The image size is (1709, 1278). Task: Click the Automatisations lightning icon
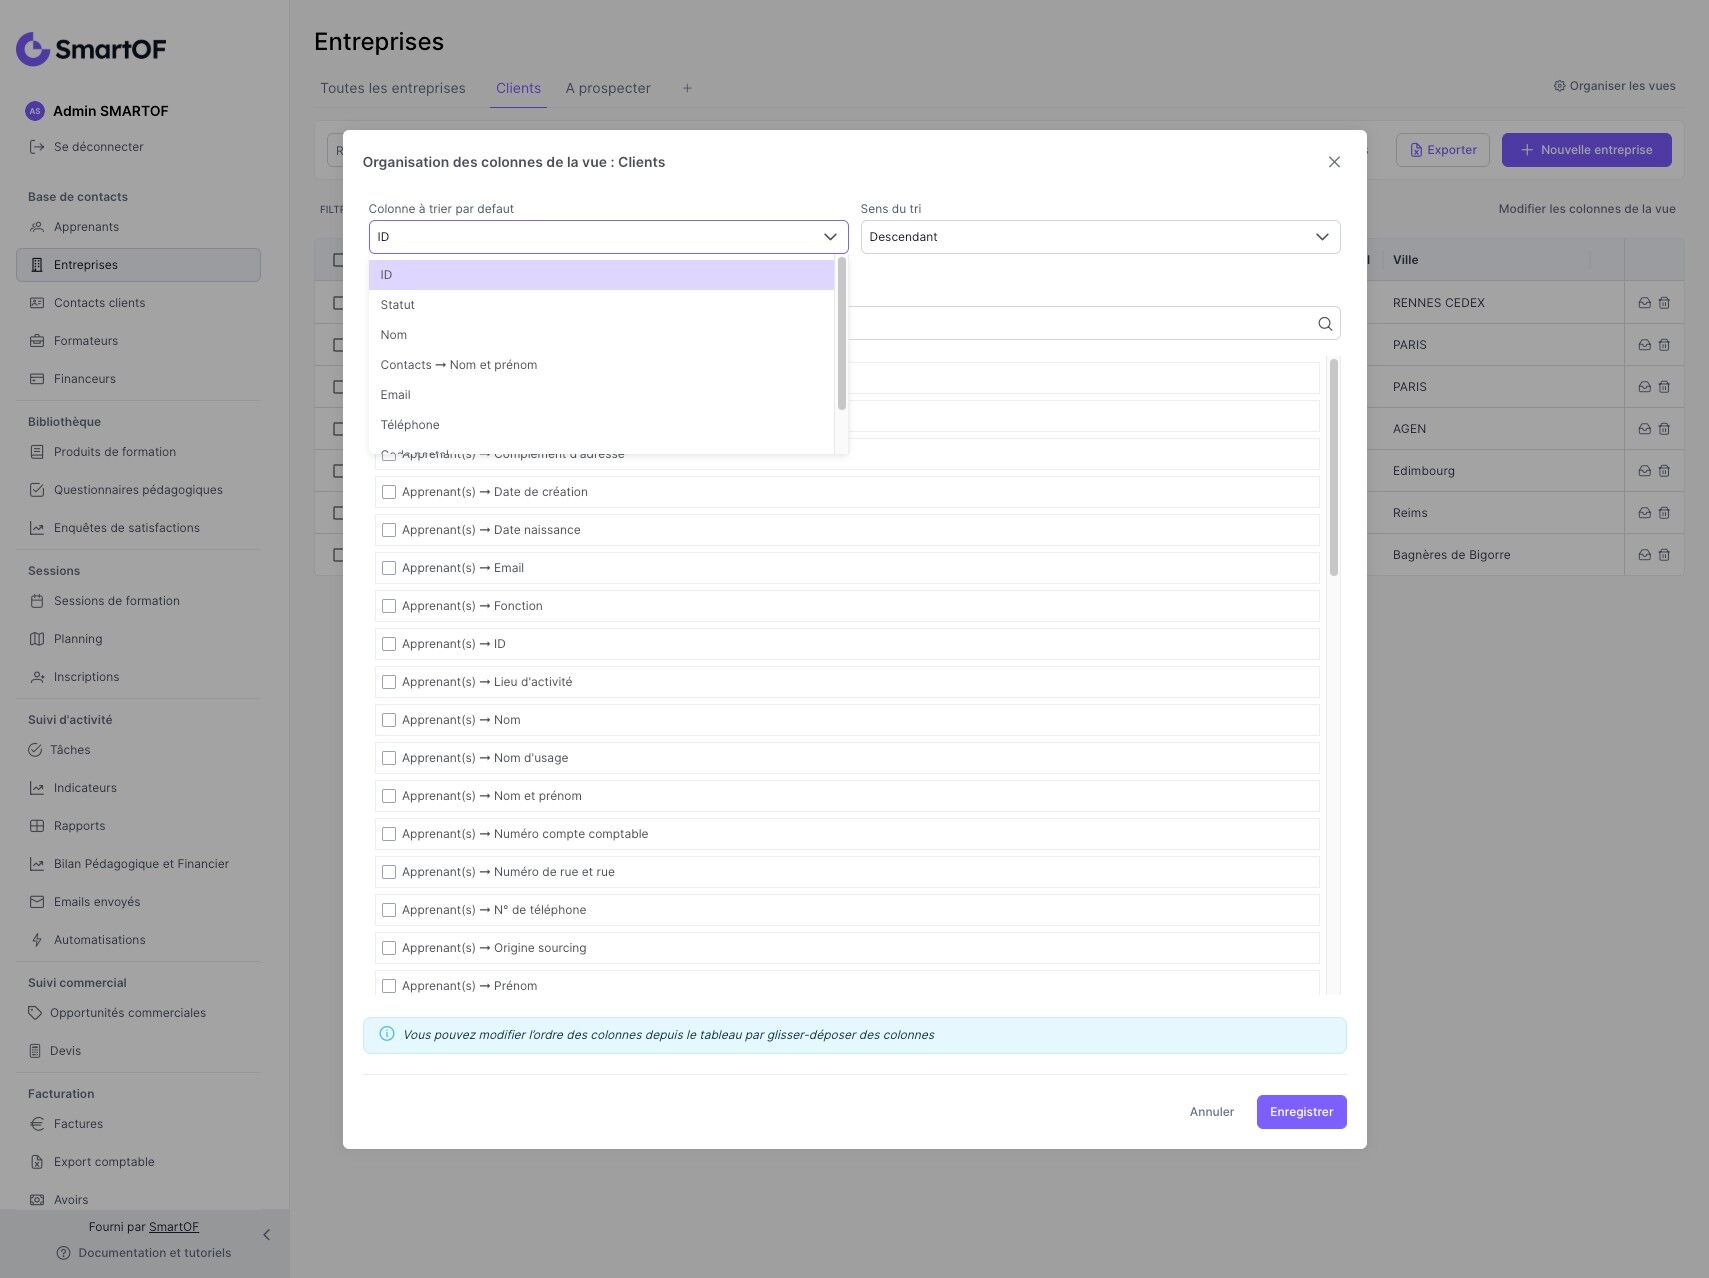click(x=37, y=940)
